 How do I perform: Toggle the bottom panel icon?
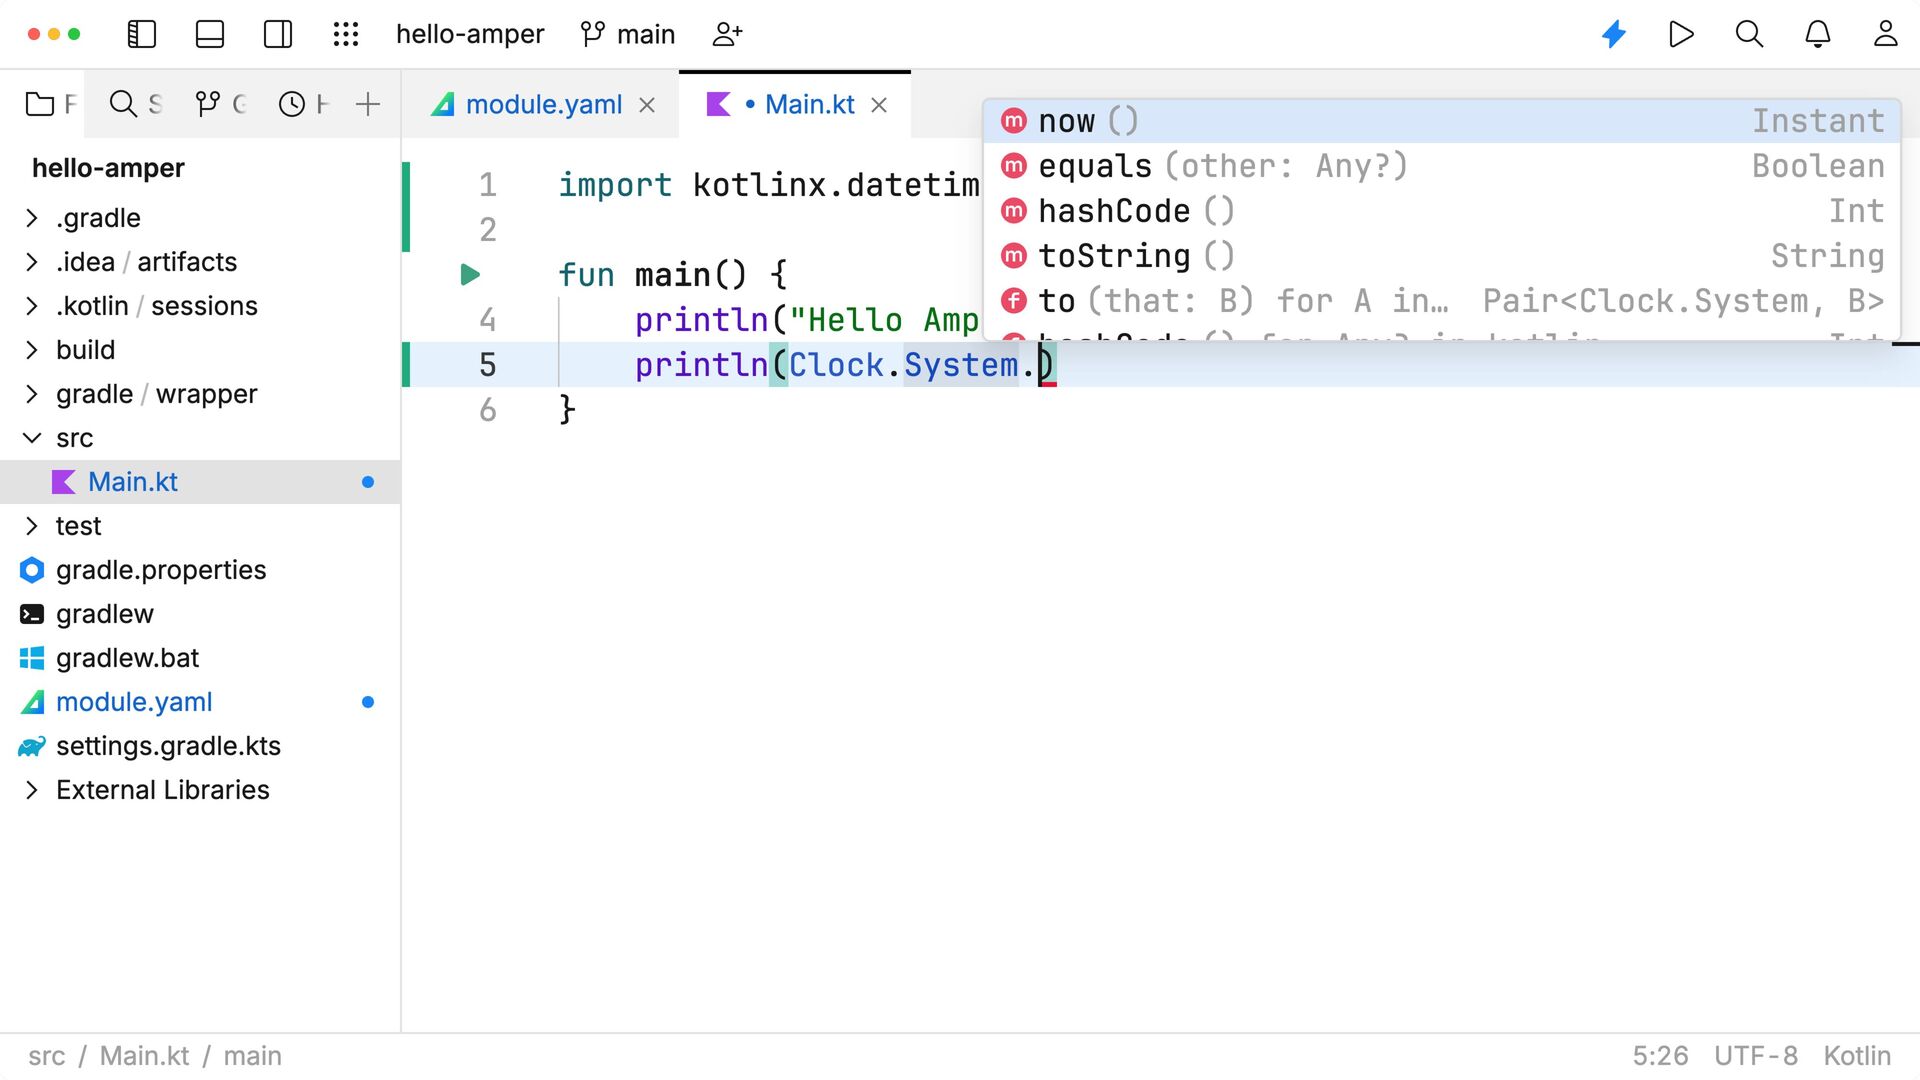point(210,34)
